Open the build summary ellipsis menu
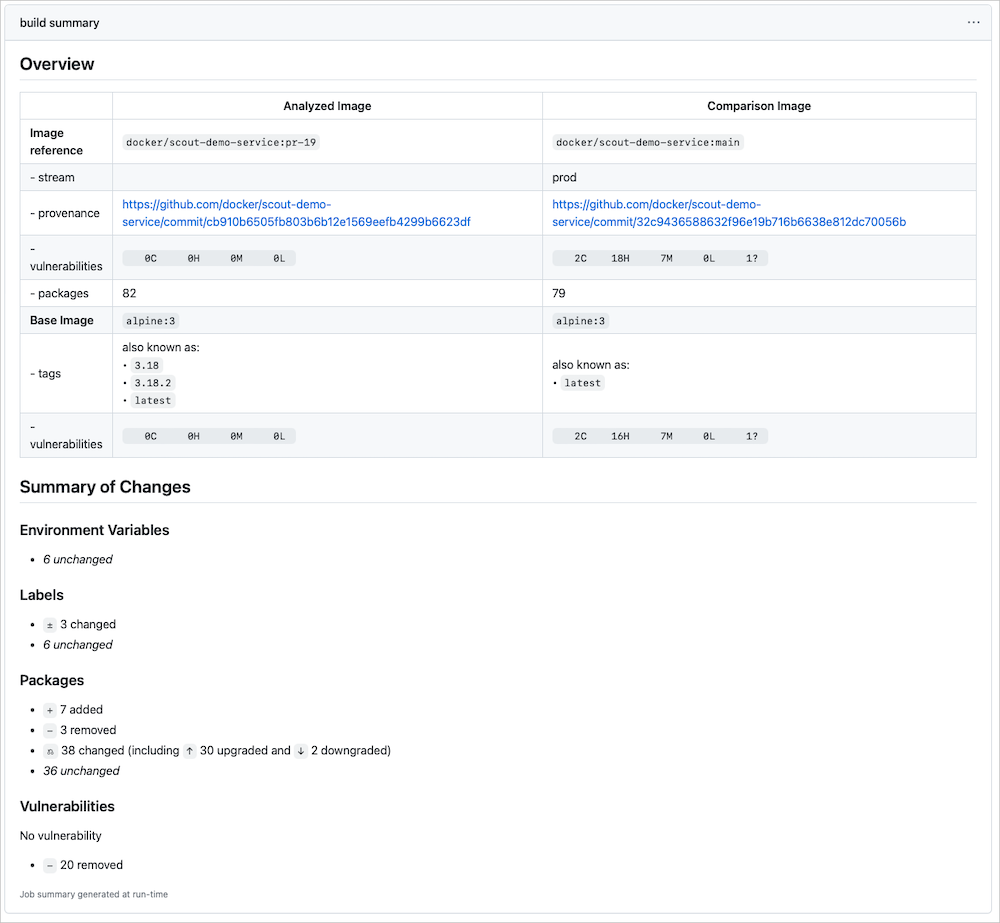 pos(973,22)
